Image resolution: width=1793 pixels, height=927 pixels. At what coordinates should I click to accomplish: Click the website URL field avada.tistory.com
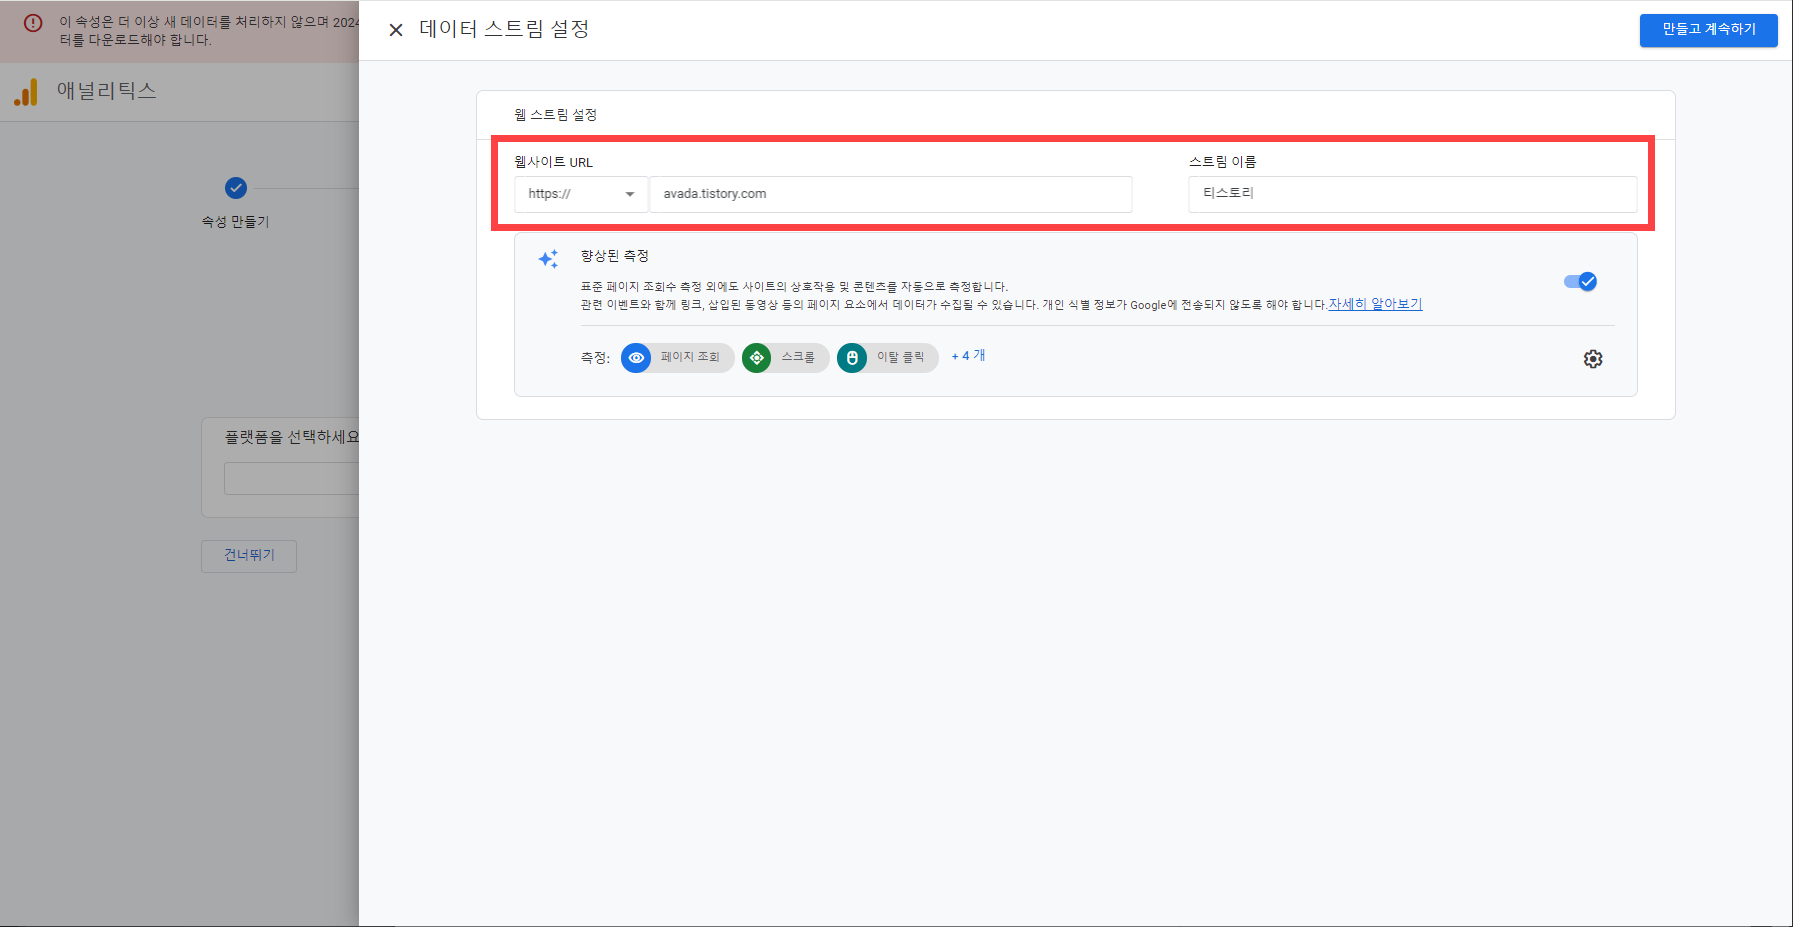pos(890,194)
